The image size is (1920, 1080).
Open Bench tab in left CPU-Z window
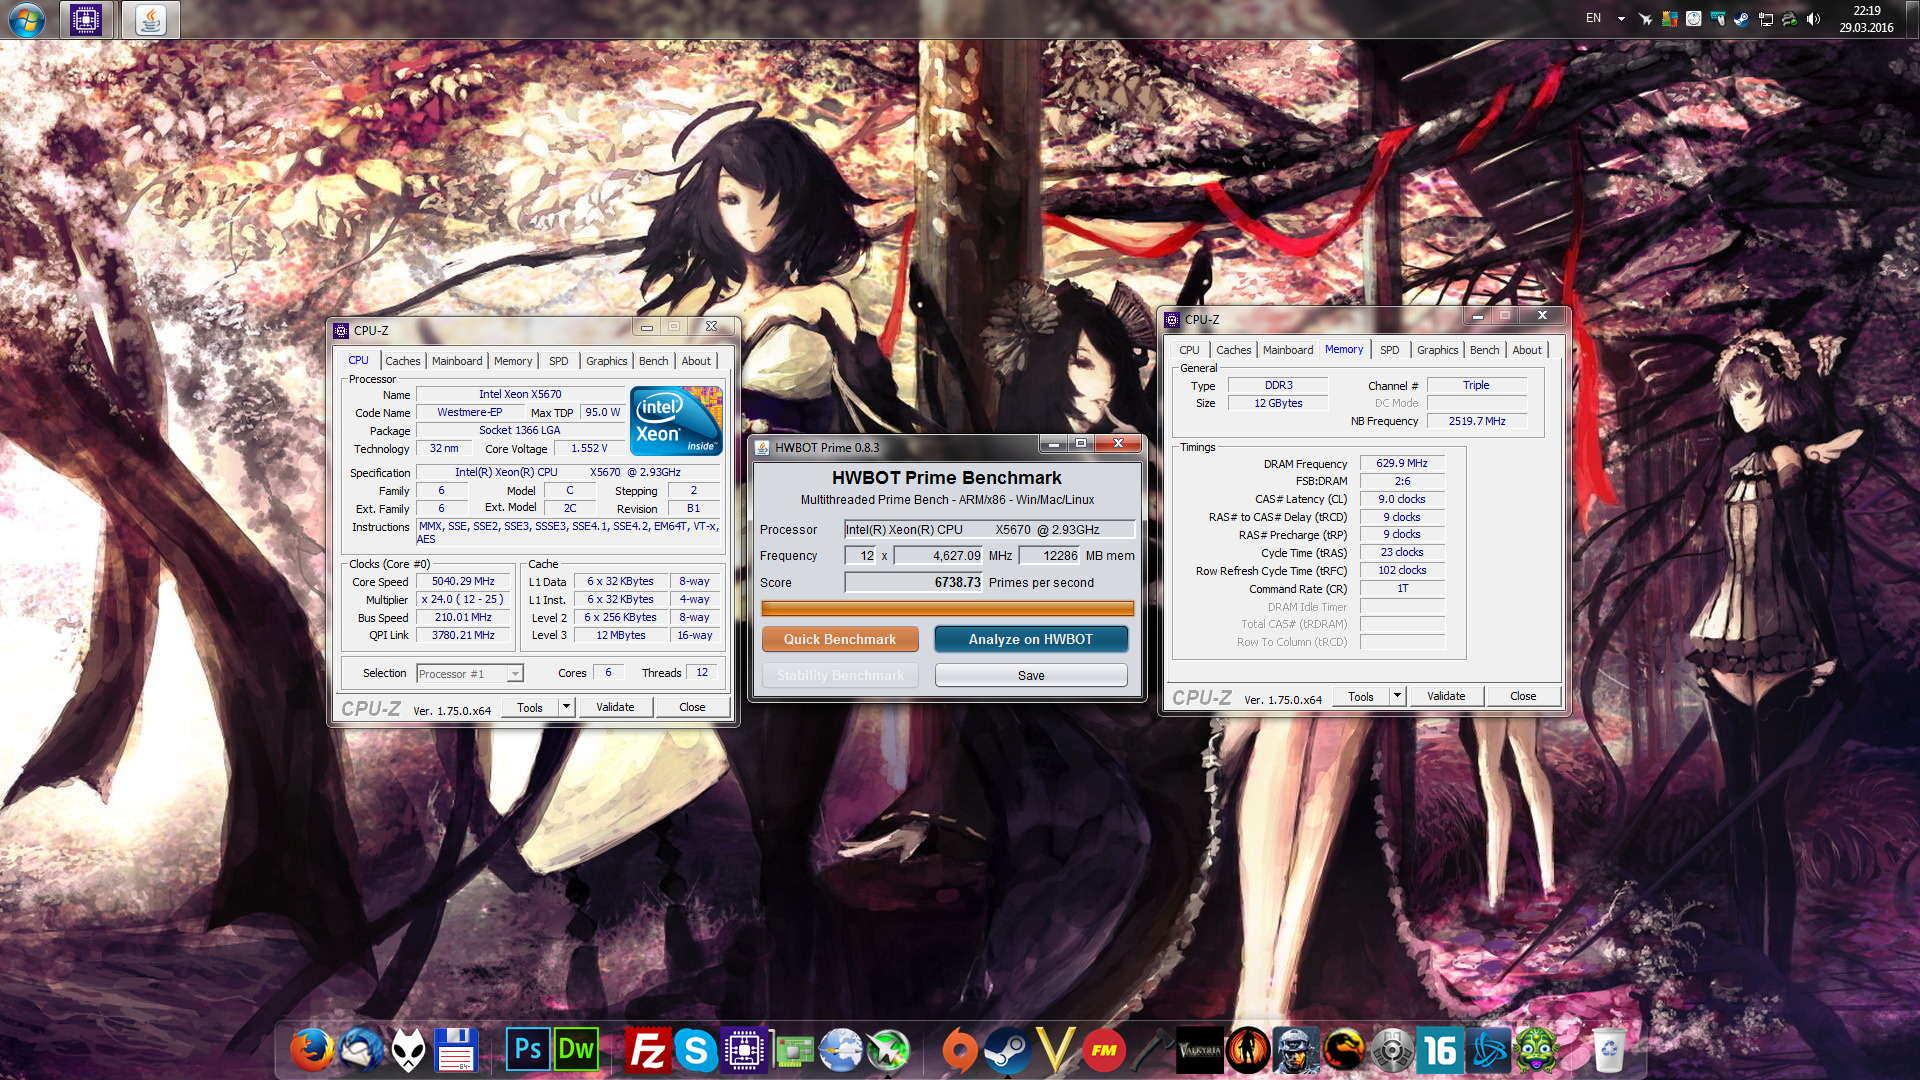(654, 361)
